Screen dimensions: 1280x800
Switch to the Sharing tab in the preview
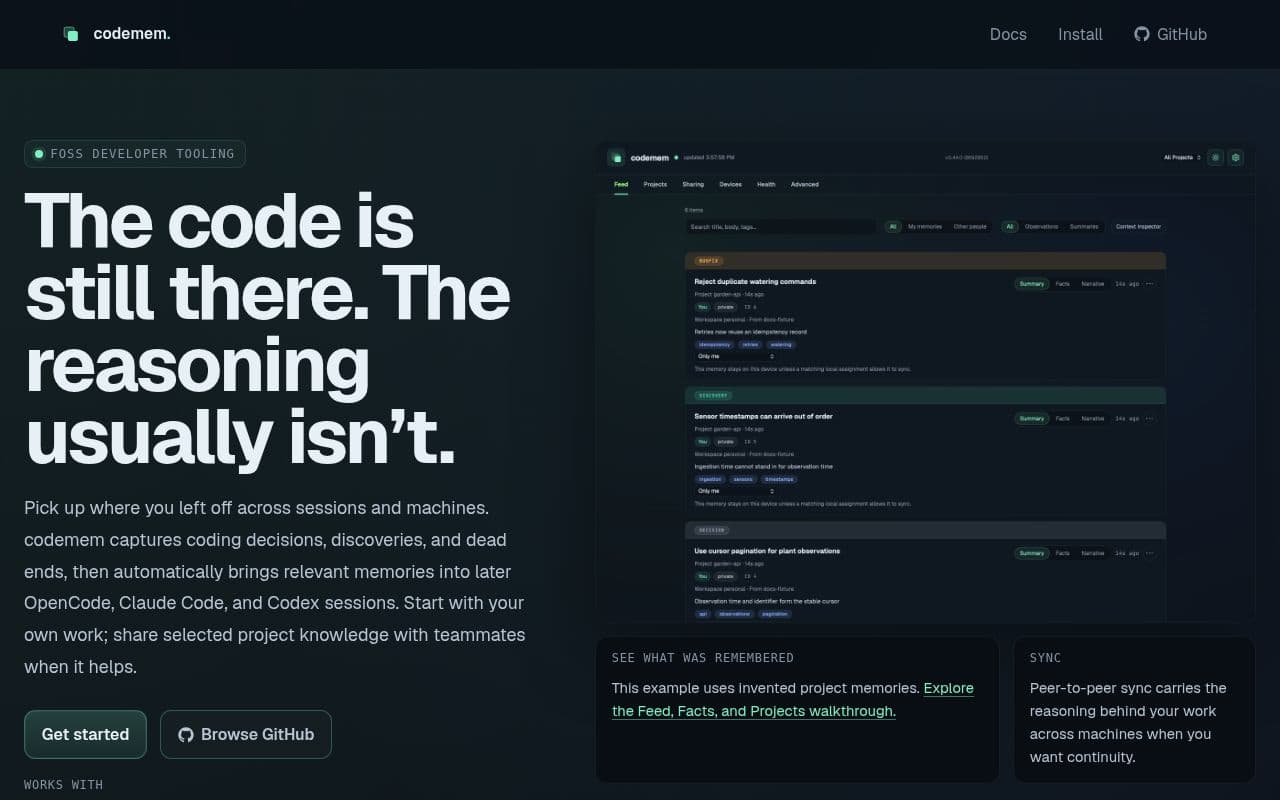click(x=693, y=184)
